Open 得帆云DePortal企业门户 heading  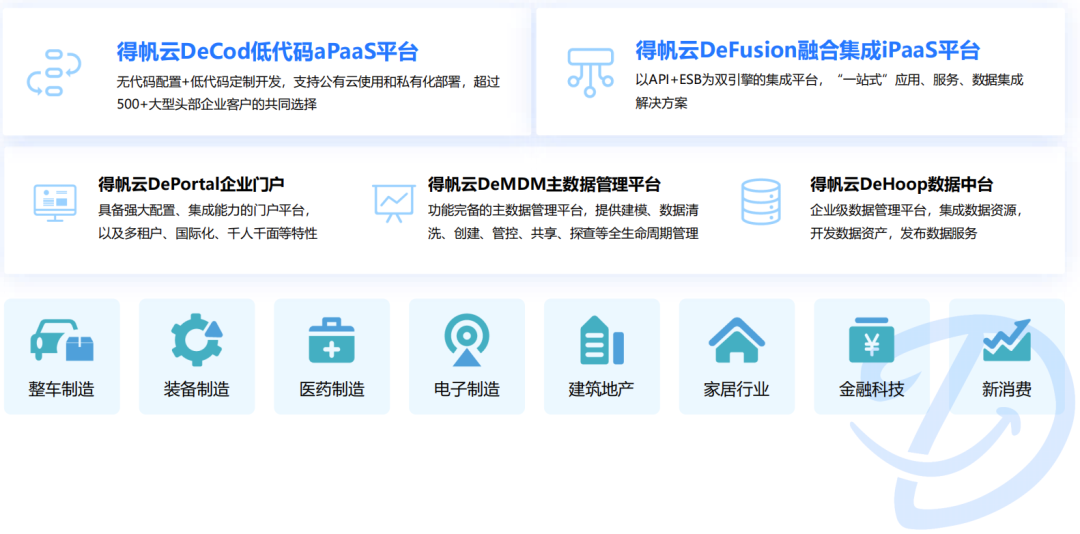191,184
